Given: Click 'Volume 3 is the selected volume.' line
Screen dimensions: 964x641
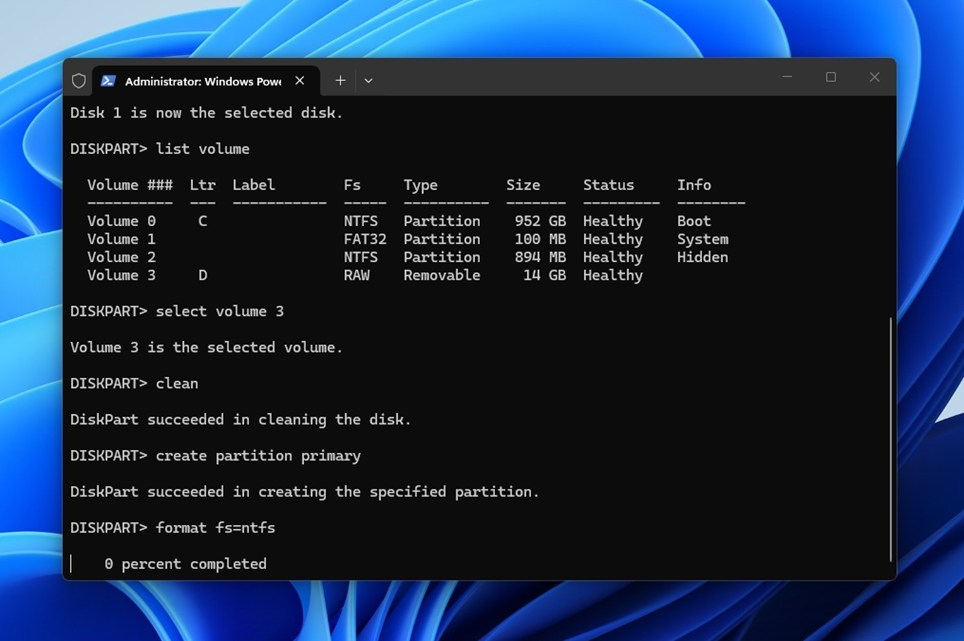Looking at the screenshot, I should (206, 347).
